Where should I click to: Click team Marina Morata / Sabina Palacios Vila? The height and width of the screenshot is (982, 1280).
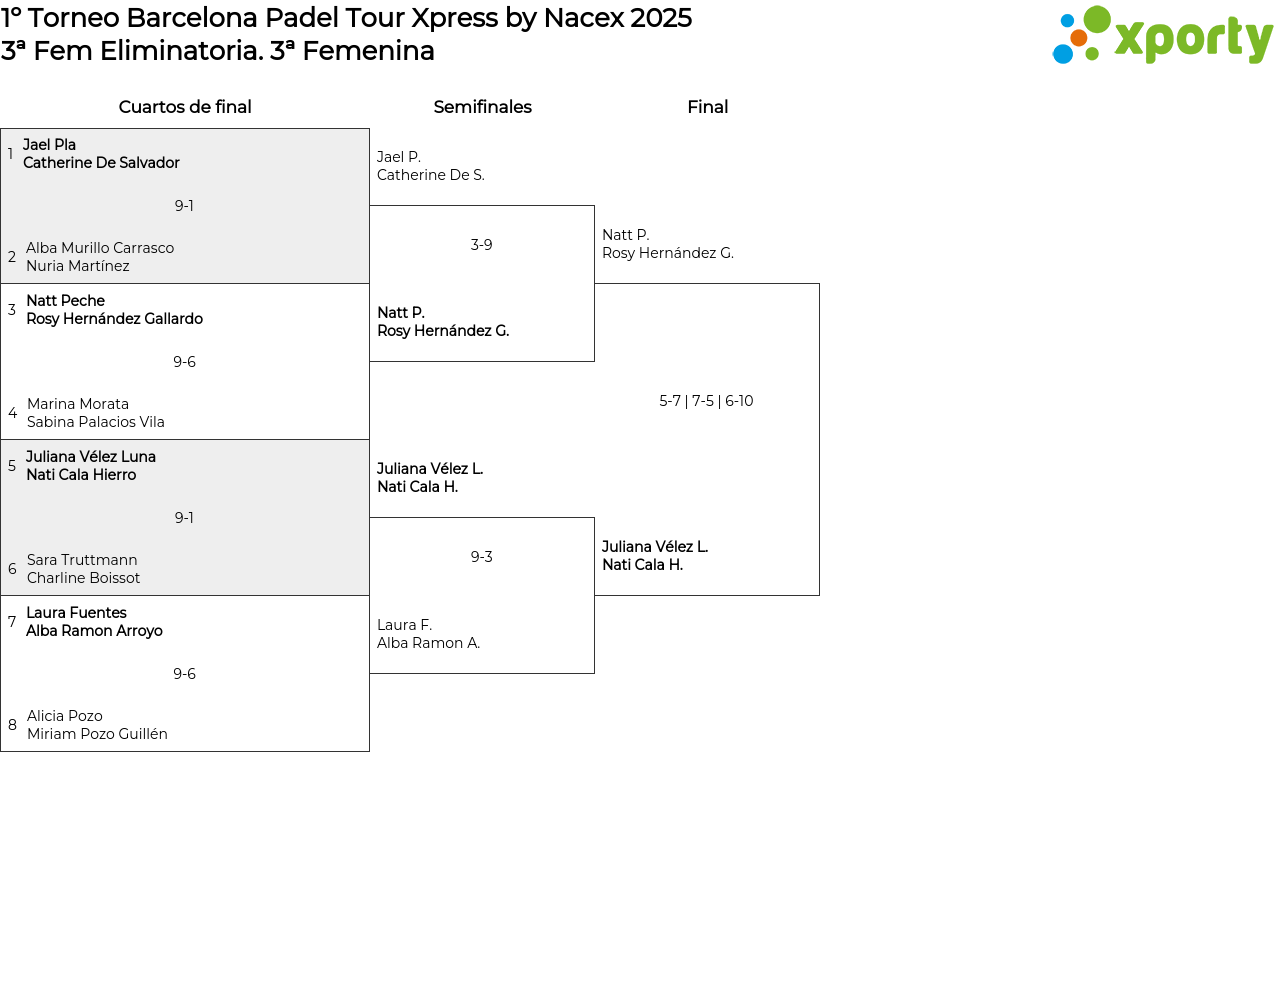(96, 413)
